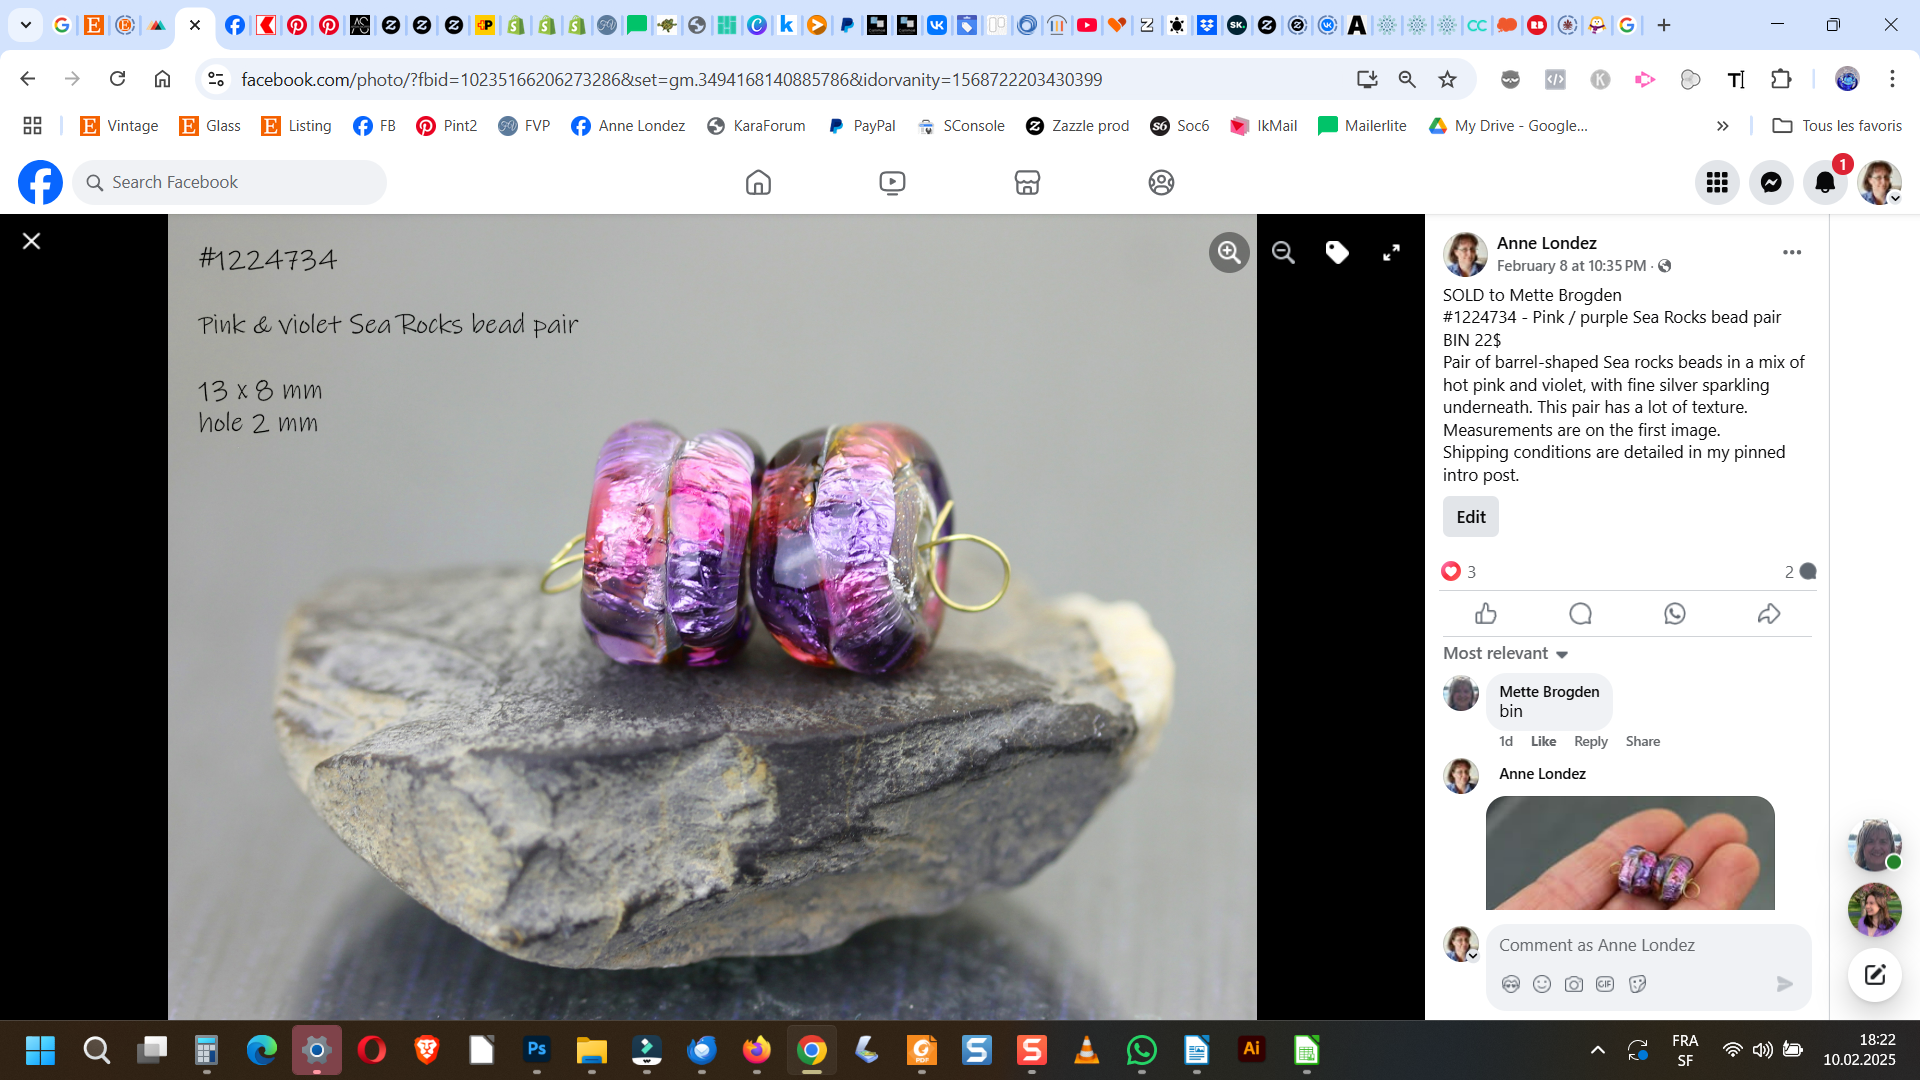Zoom in on the bead photo
The image size is (1920, 1080).
1229,253
